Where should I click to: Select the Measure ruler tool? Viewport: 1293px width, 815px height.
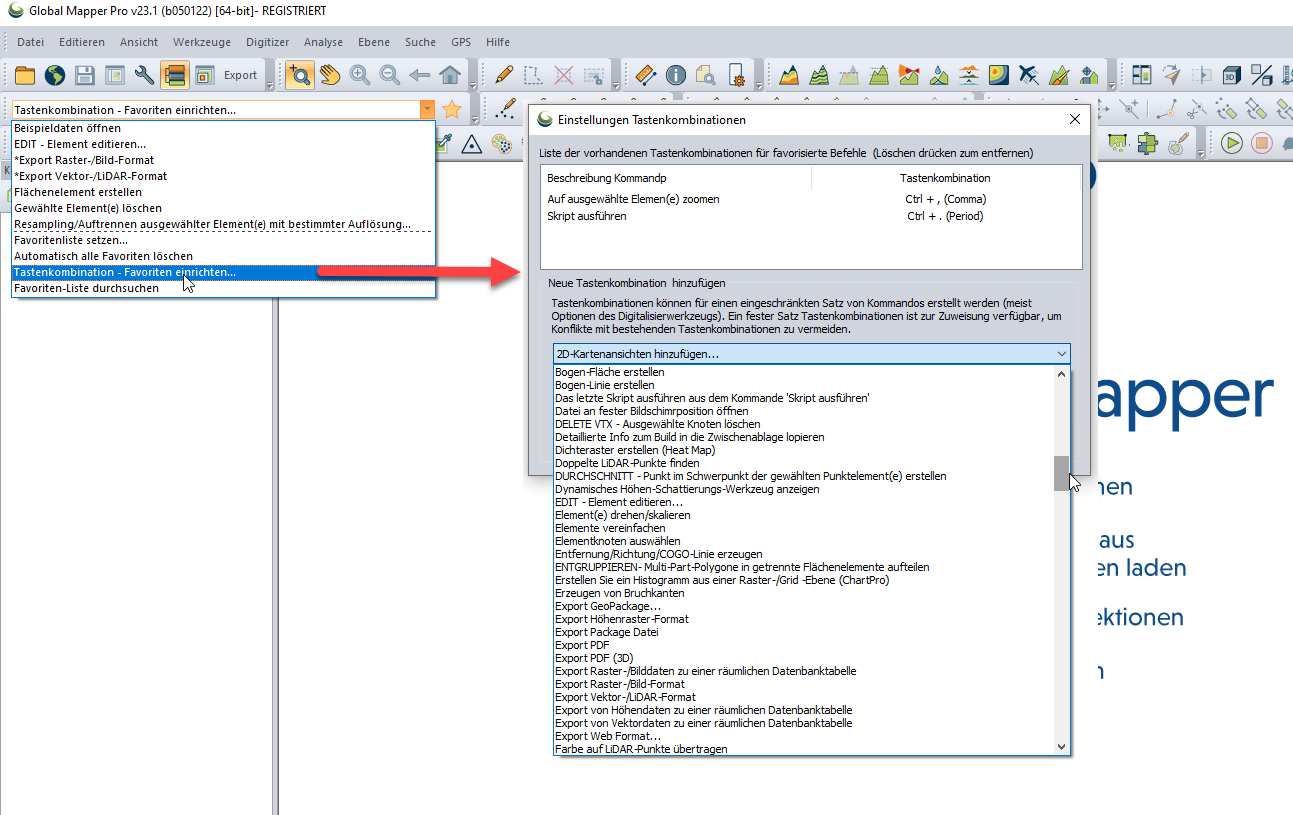tap(645, 75)
